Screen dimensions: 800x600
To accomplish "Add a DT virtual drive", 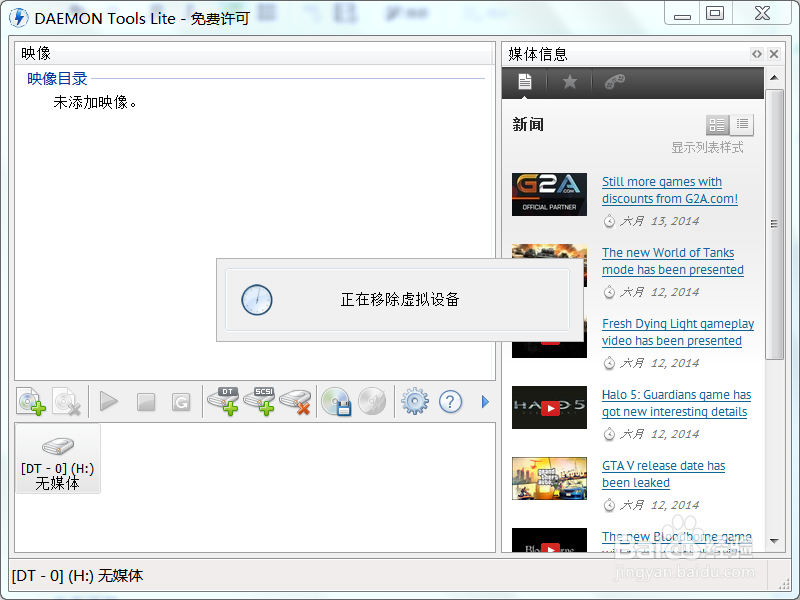I will tap(223, 402).
